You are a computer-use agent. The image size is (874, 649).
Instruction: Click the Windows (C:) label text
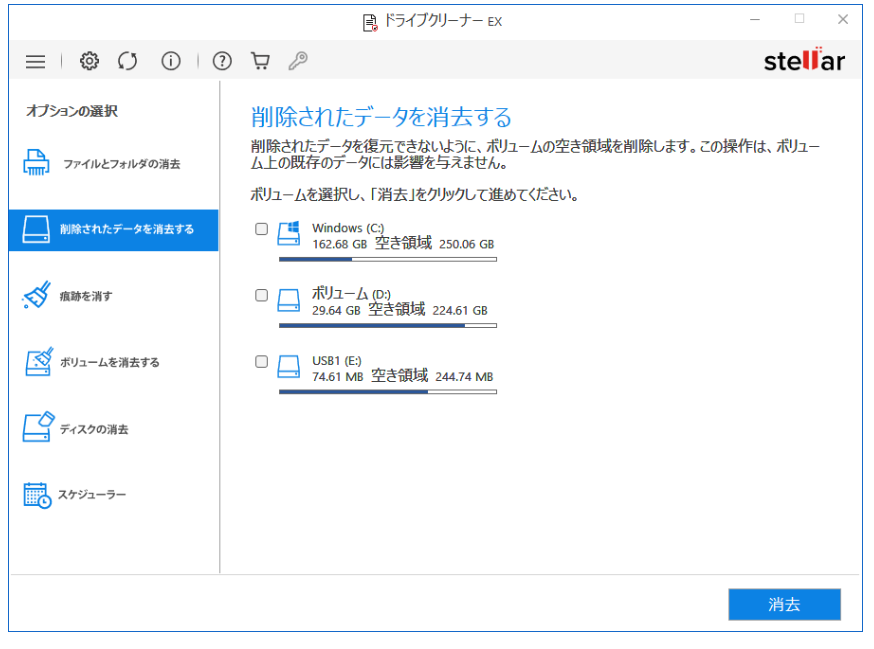click(x=348, y=228)
